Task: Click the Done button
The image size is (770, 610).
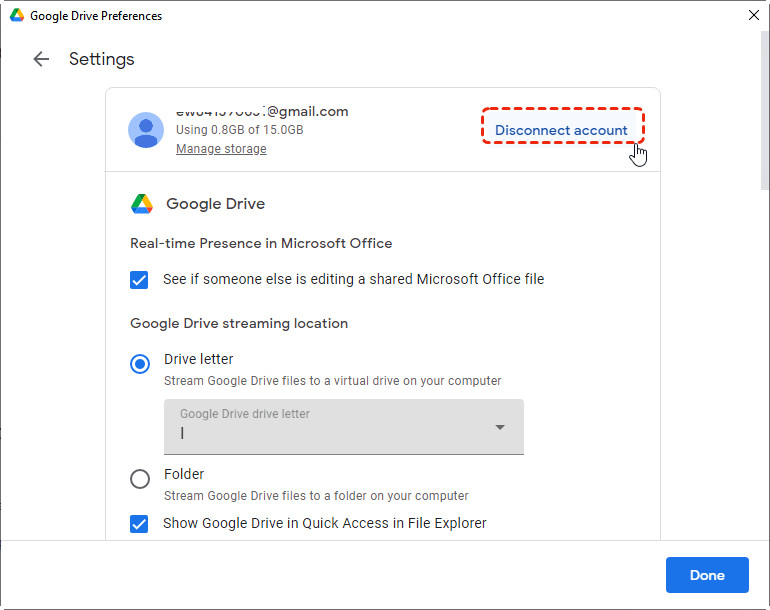Action: click(707, 575)
